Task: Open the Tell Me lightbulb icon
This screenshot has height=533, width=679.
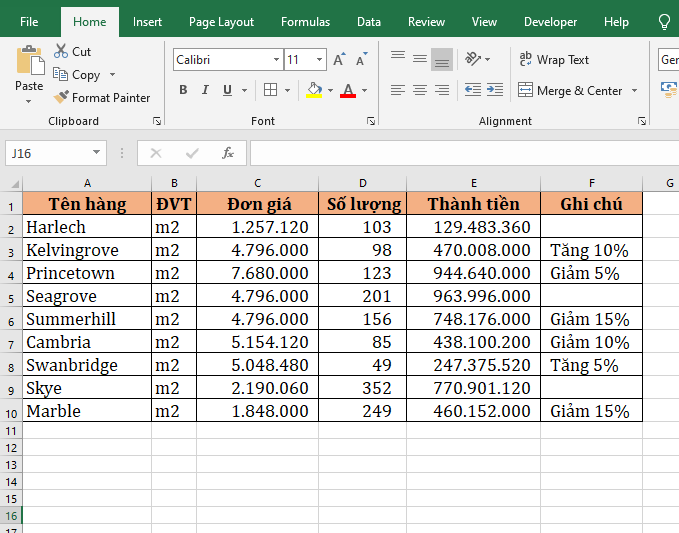Action: pos(664,22)
